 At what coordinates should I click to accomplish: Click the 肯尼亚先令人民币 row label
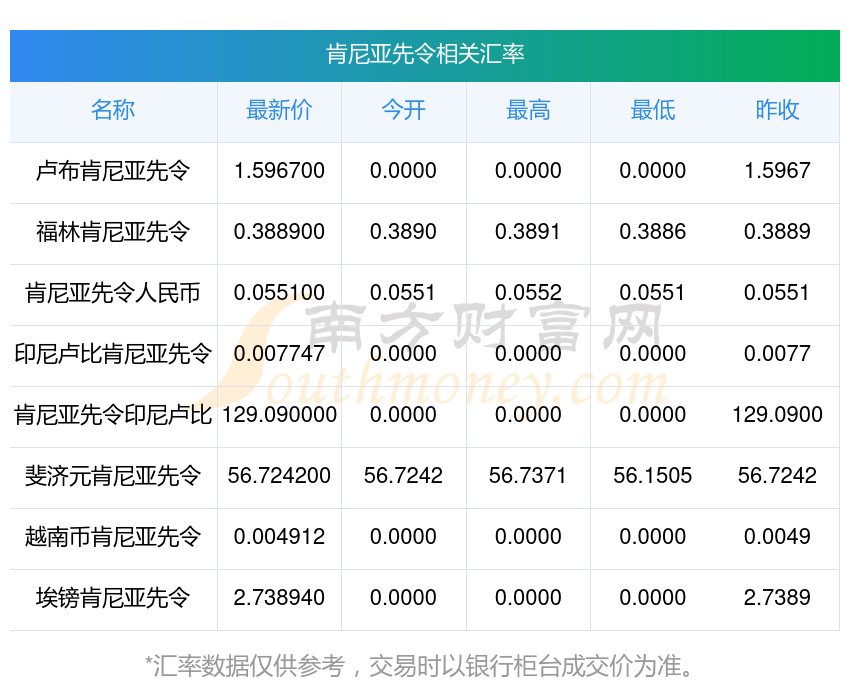pos(113,293)
